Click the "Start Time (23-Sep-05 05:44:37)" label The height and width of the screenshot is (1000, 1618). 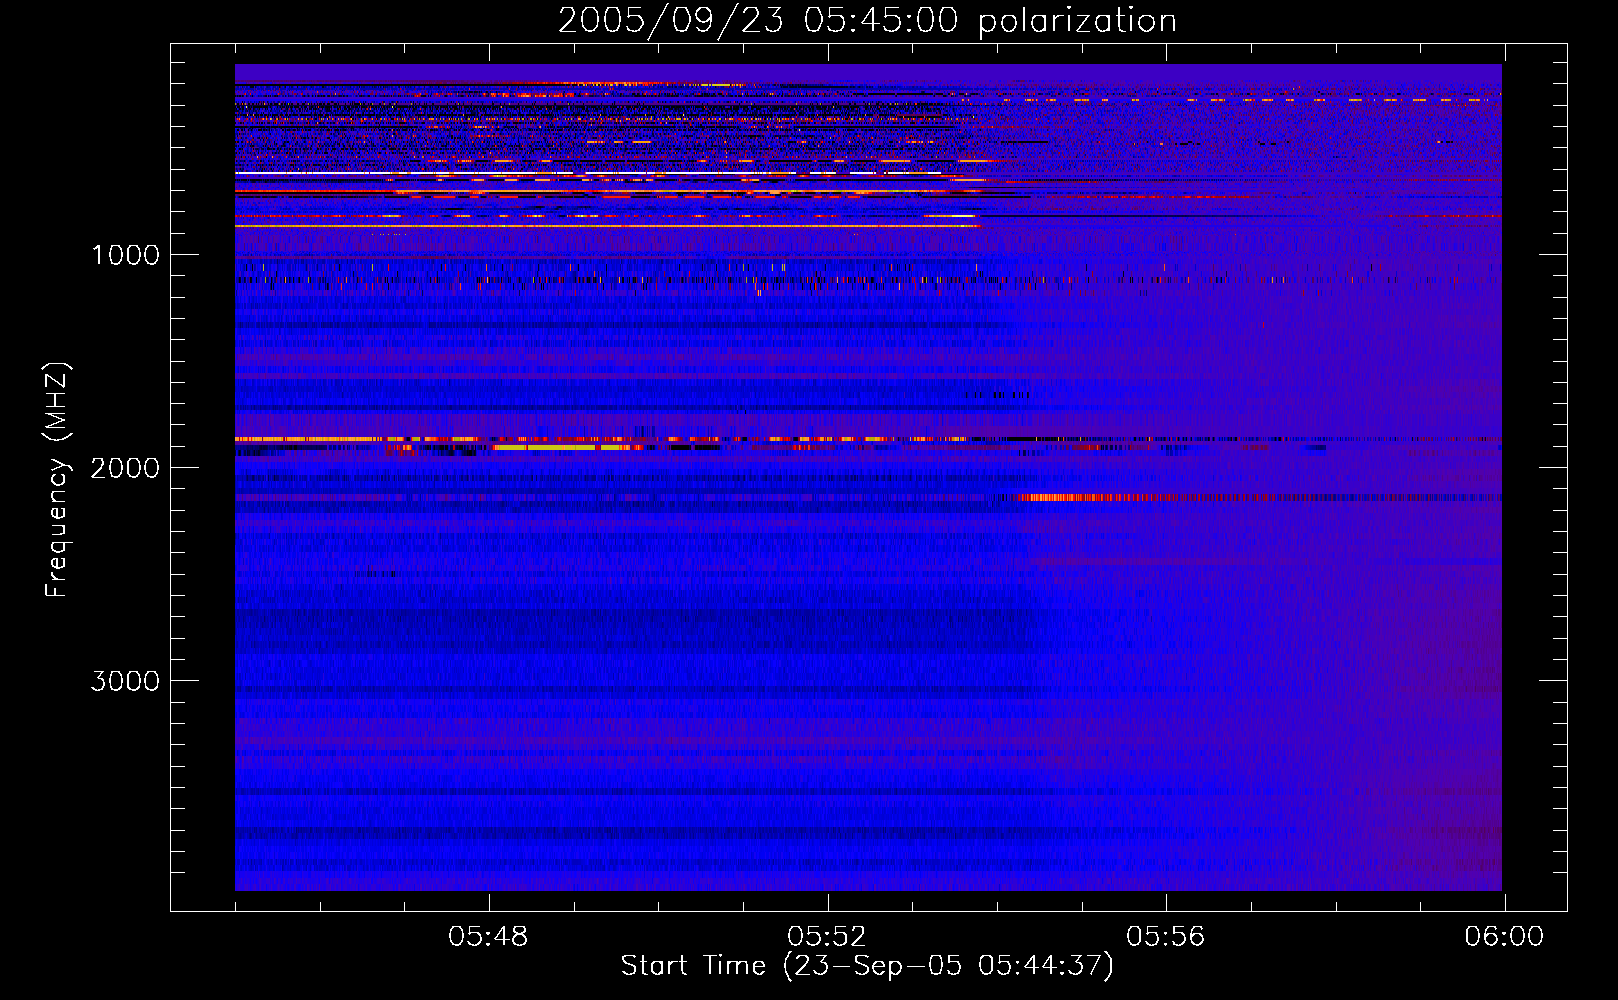pyautogui.click(x=867, y=966)
